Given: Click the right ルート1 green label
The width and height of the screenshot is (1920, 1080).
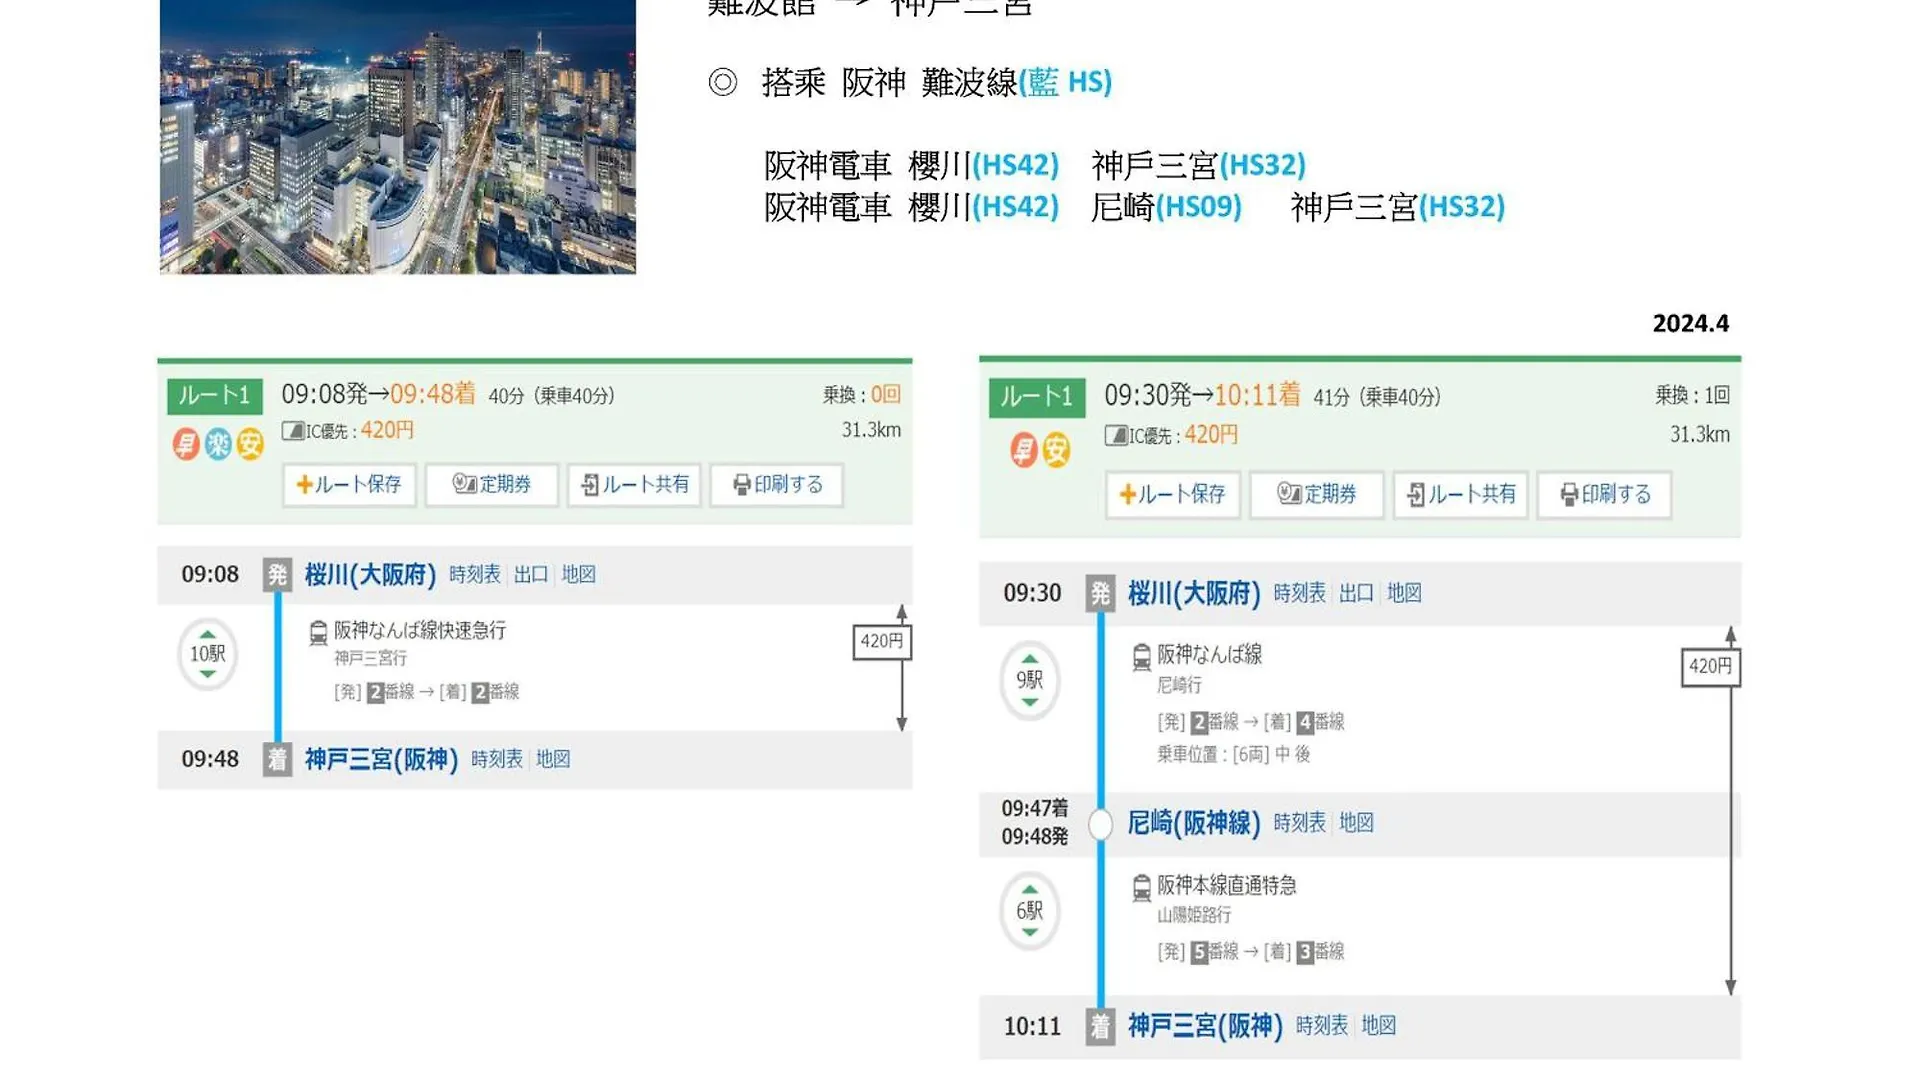Looking at the screenshot, I should 1036,398.
